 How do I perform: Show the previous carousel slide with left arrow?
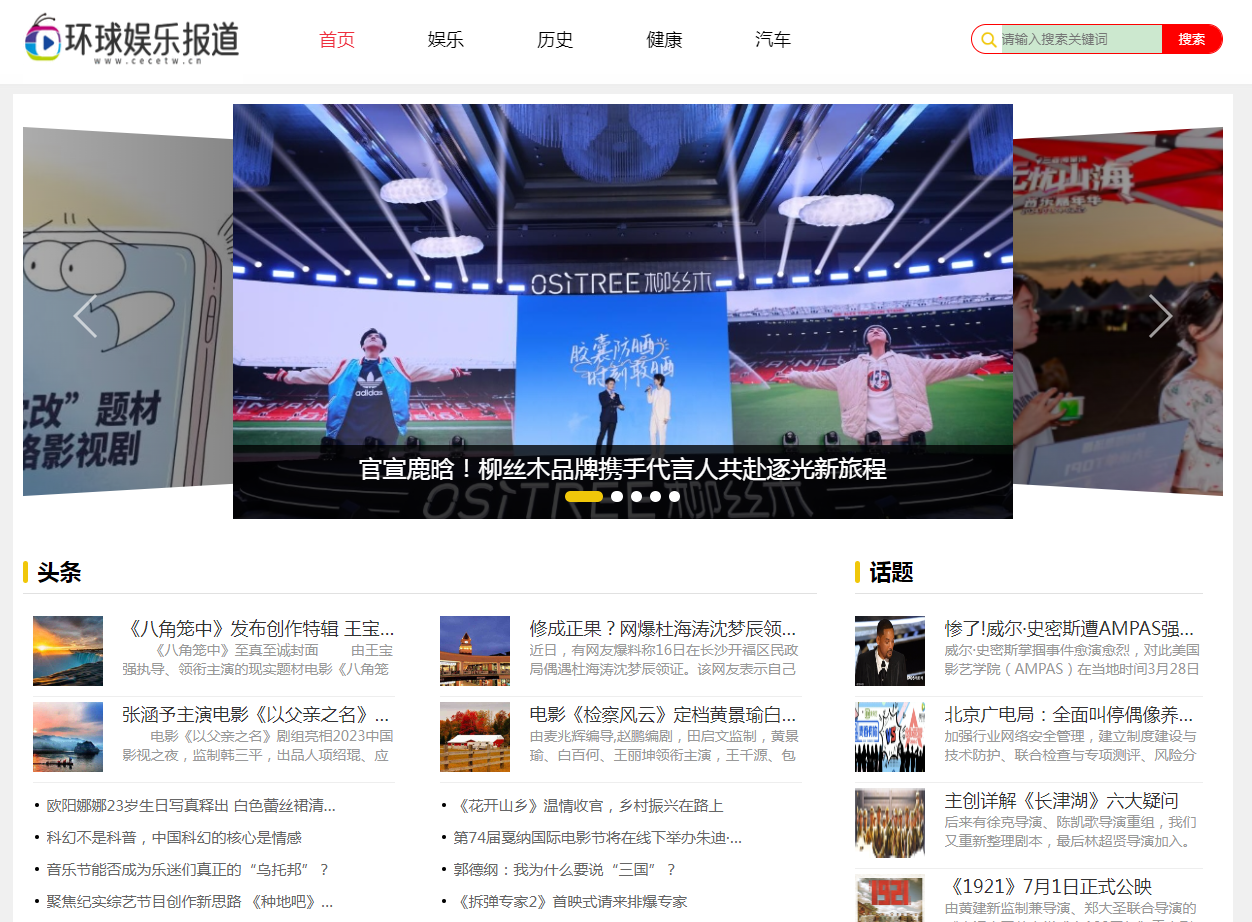[86, 316]
